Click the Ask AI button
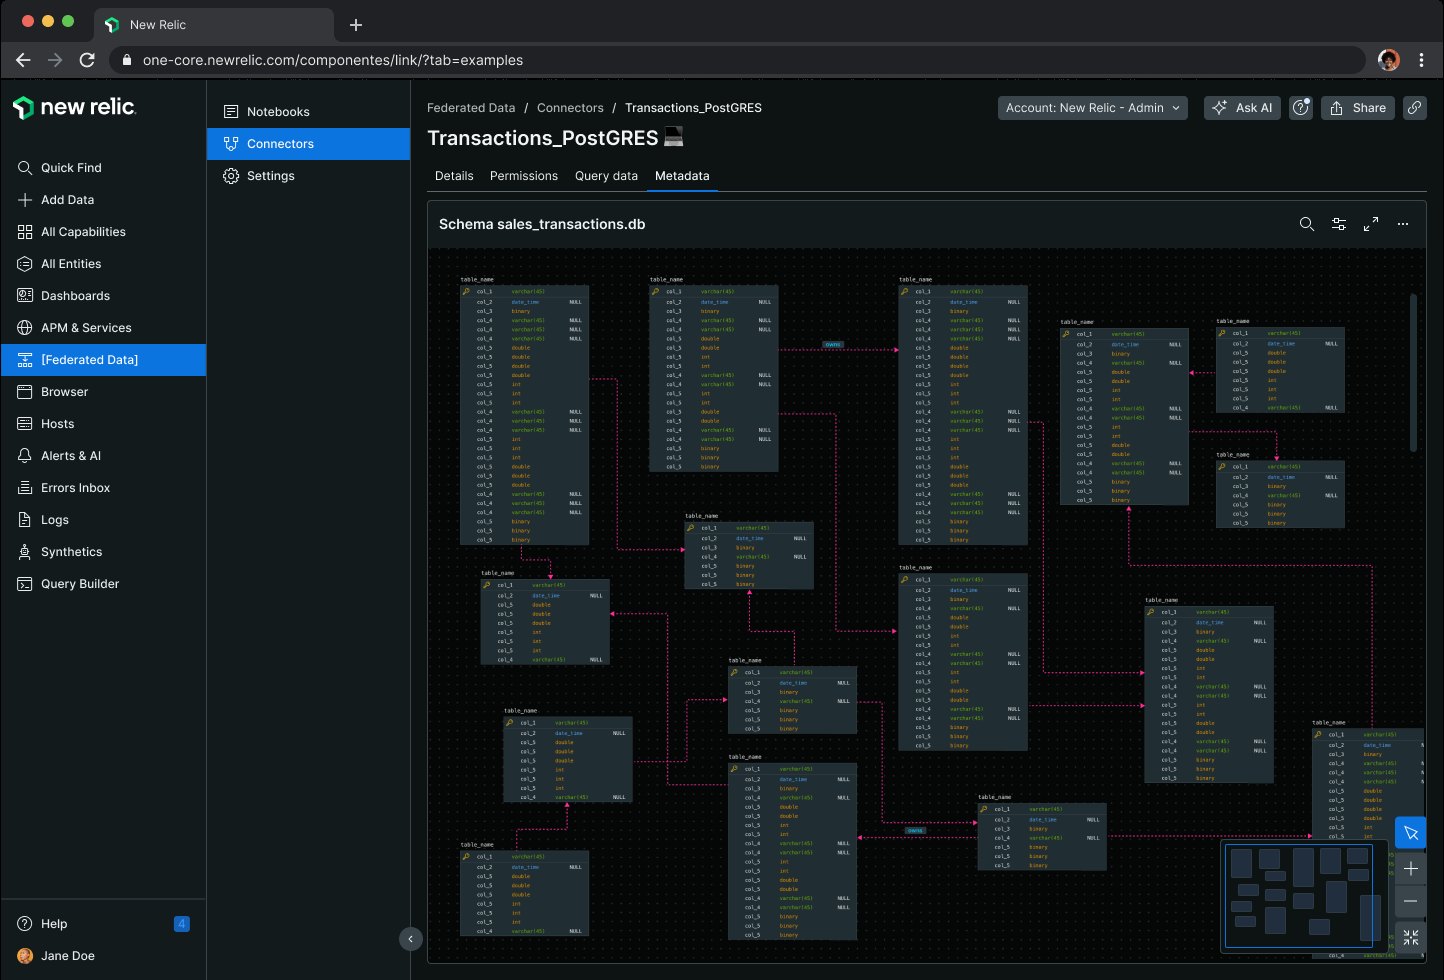1444x980 pixels. [1243, 108]
